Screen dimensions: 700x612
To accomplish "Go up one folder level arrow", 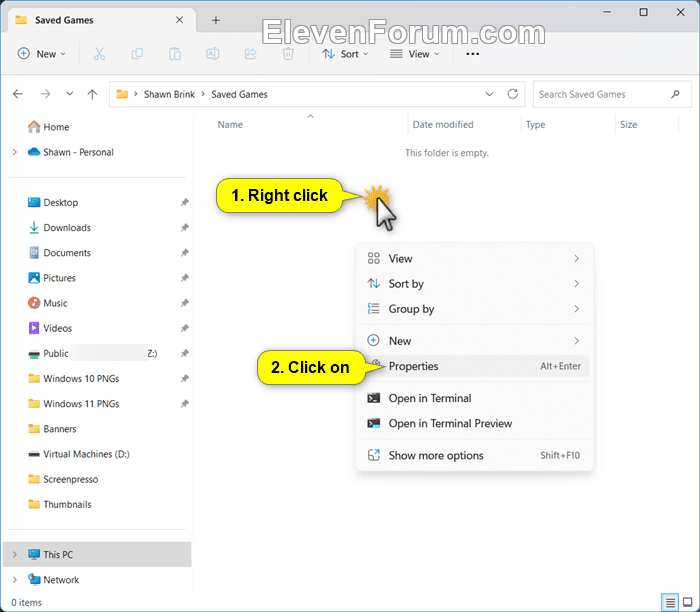I will coord(92,94).
